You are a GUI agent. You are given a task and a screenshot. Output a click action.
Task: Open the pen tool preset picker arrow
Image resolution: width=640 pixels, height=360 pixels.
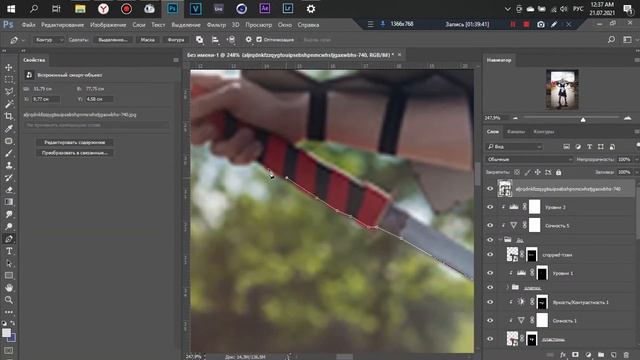point(22,40)
